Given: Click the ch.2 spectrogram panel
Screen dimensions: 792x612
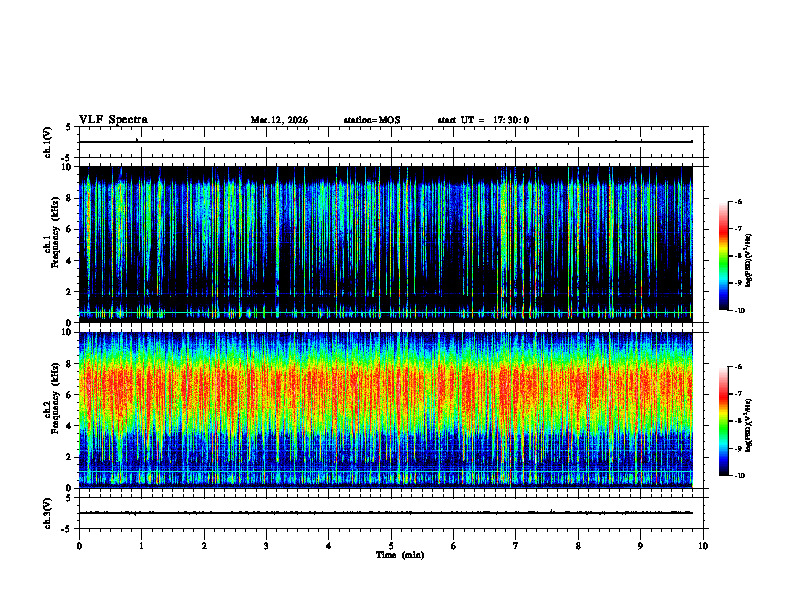Looking at the screenshot, I should pos(386,410).
